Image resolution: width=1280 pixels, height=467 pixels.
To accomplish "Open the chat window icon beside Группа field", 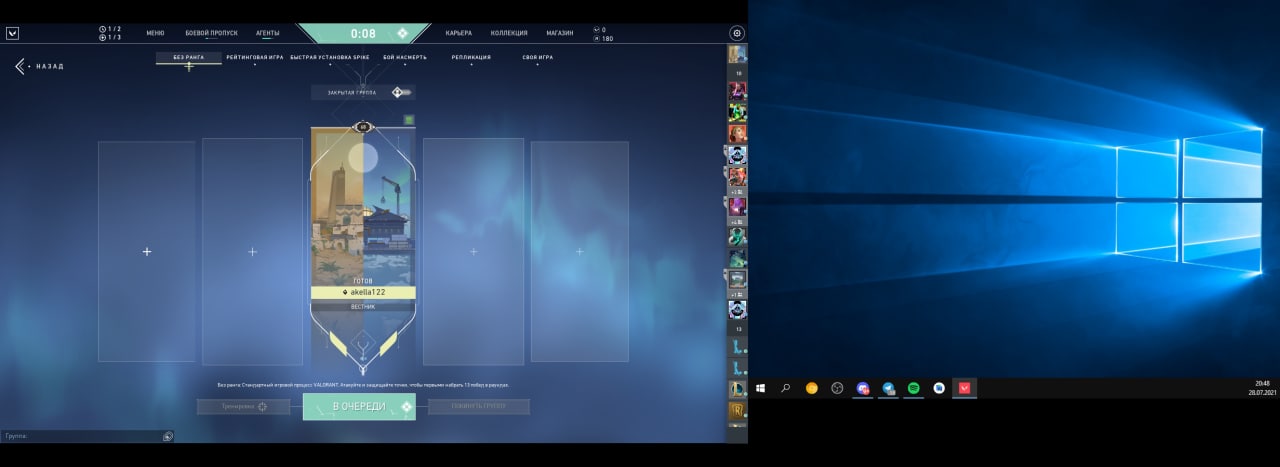I will click(x=168, y=436).
